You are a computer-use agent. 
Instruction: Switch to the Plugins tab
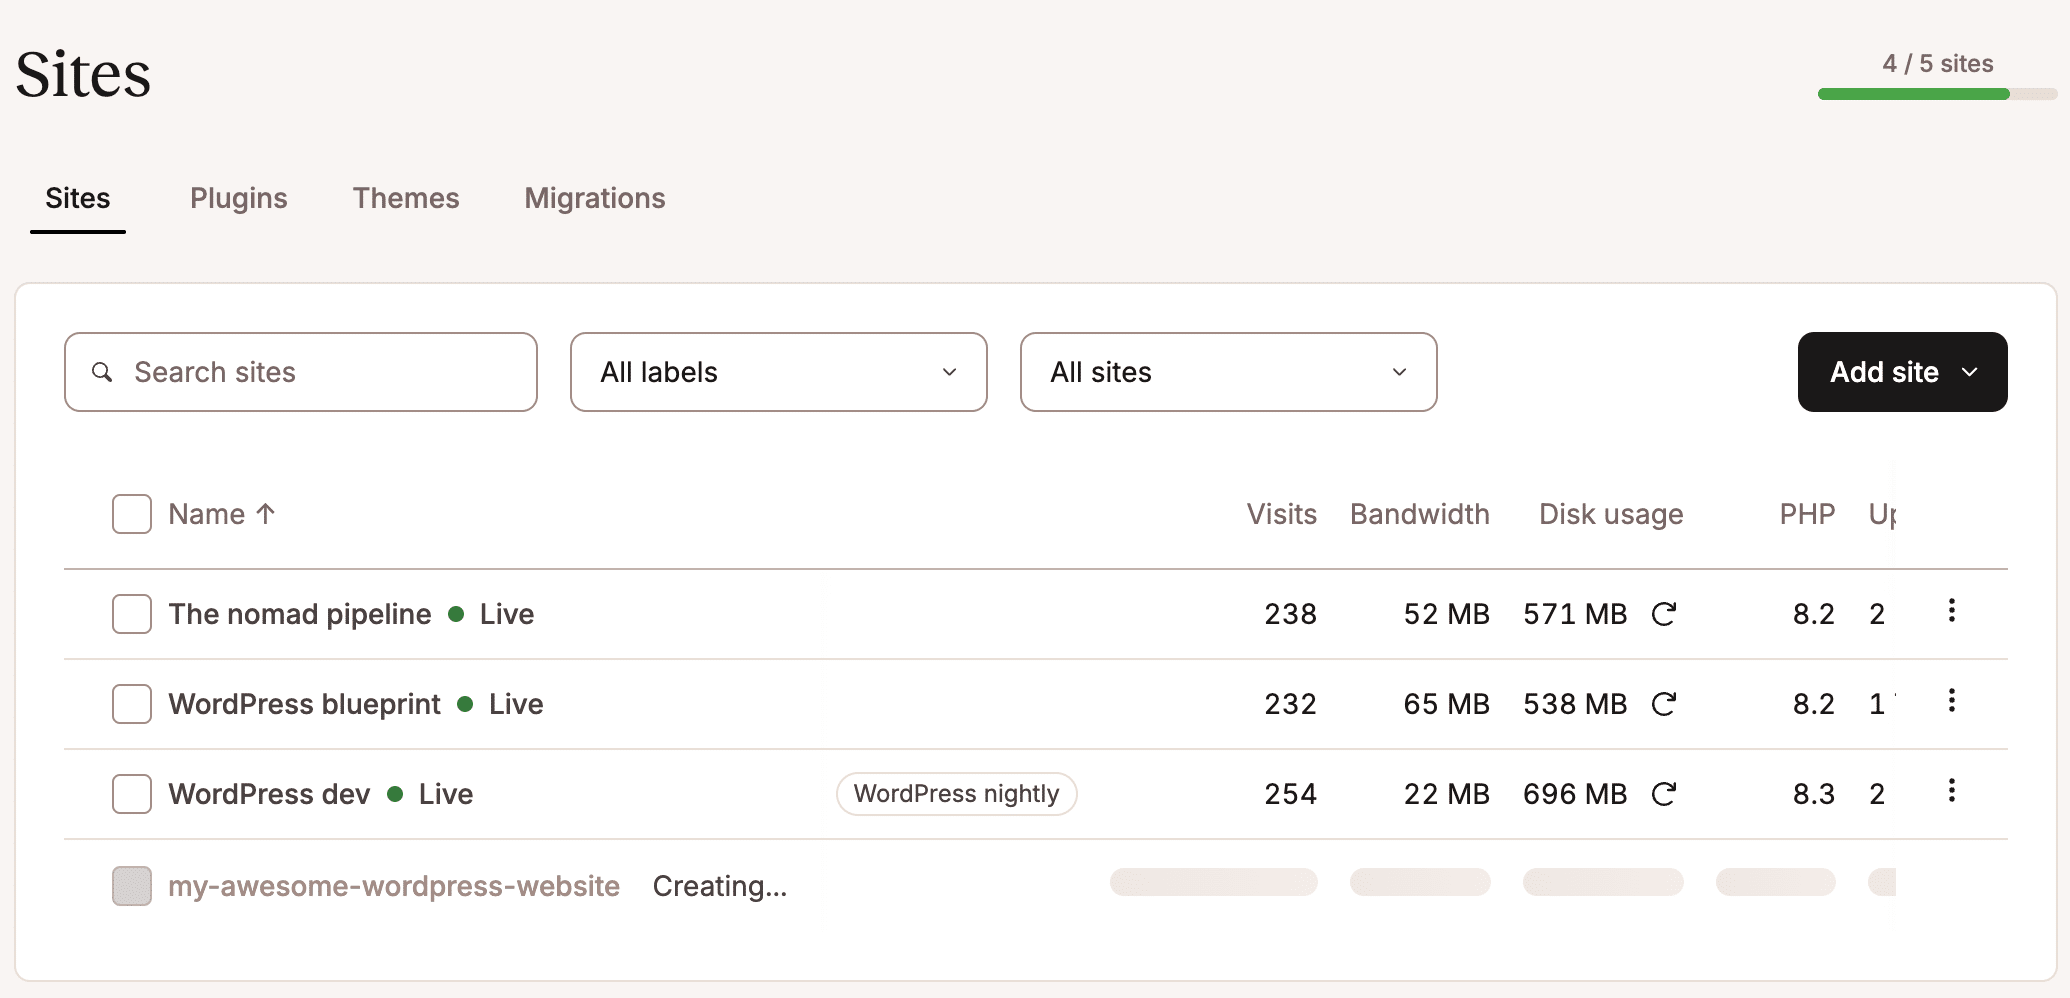click(239, 198)
